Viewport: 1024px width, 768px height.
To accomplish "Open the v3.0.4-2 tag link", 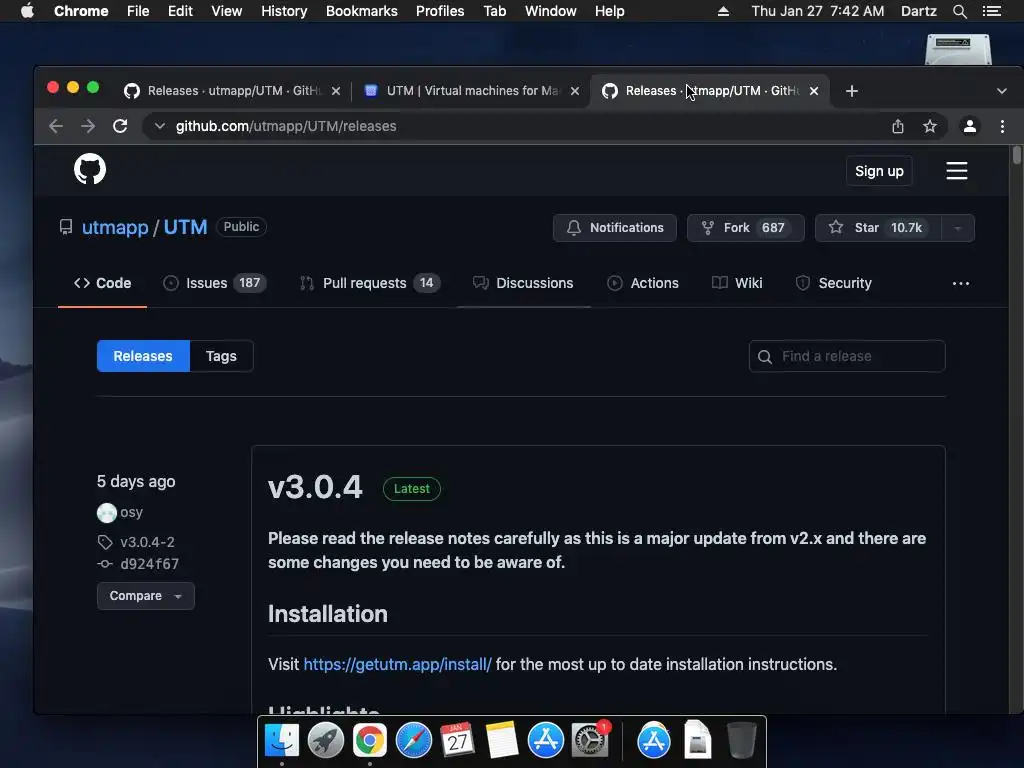I will 147,542.
